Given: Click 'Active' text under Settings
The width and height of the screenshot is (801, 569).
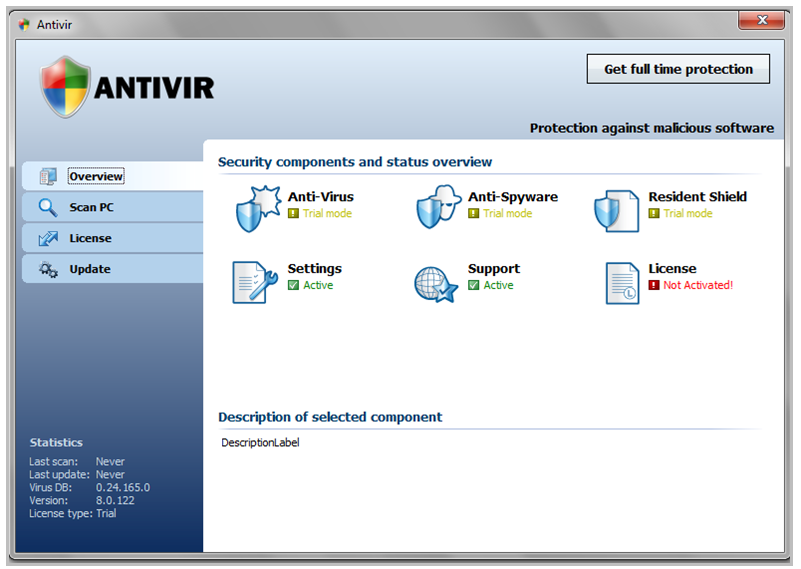Looking at the screenshot, I should point(318,285).
